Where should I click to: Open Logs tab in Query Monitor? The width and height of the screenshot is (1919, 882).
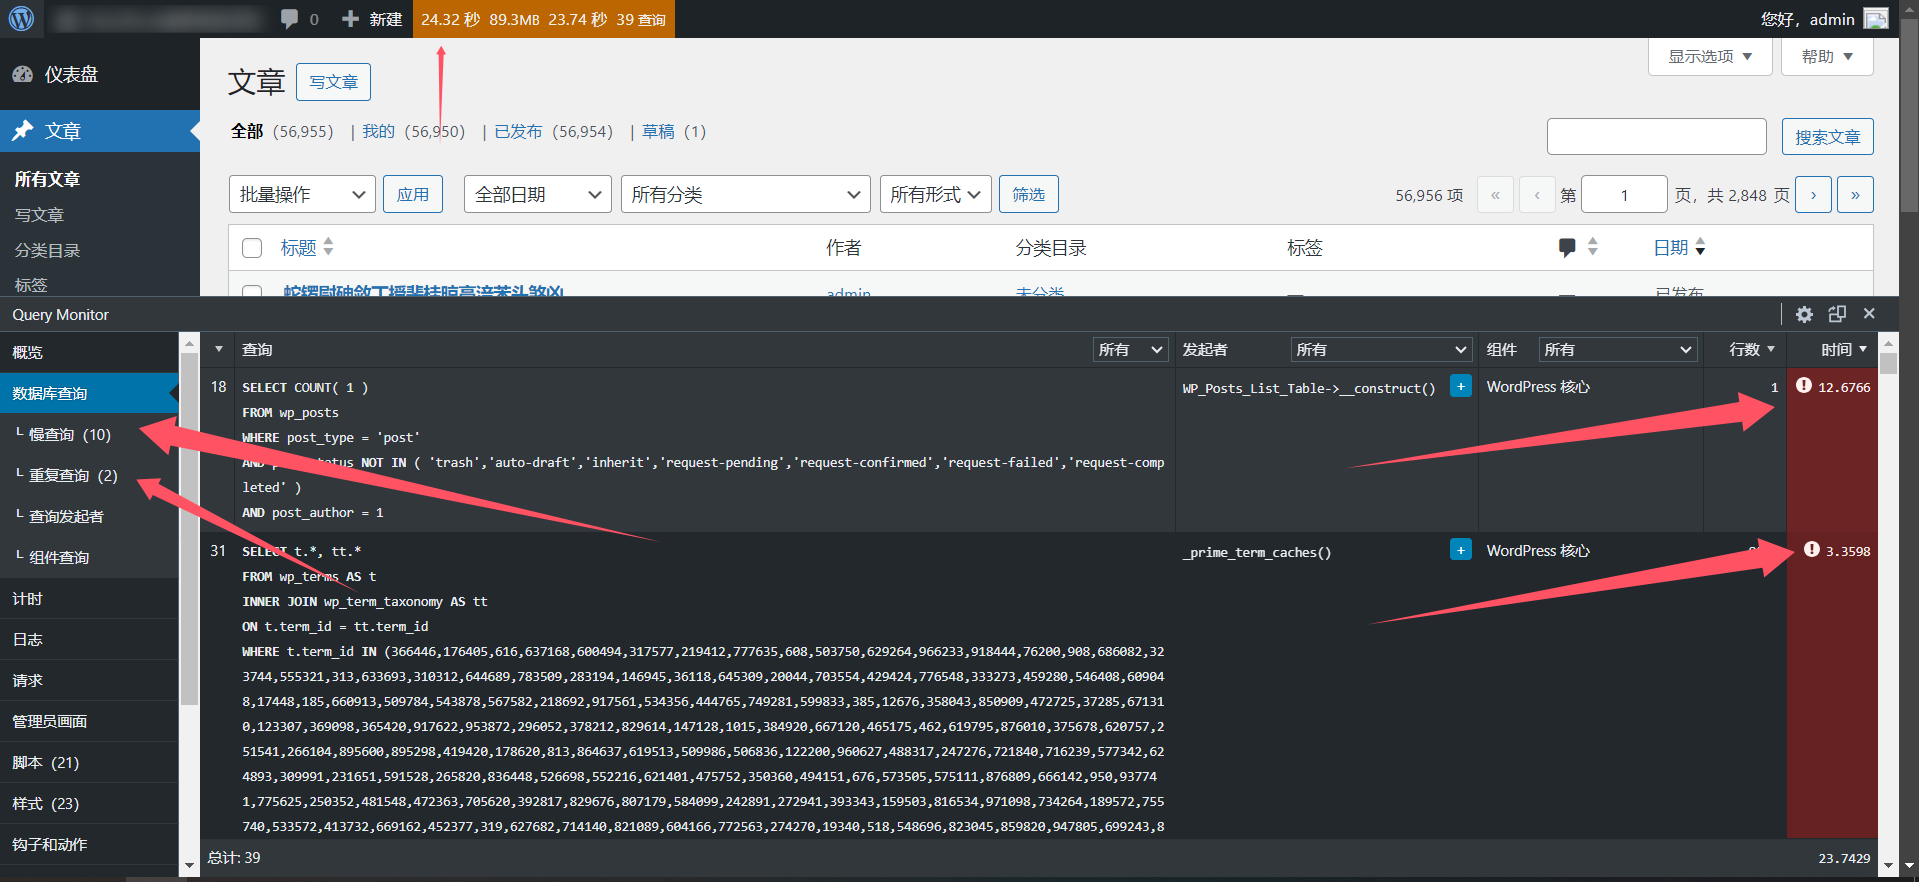[89, 639]
